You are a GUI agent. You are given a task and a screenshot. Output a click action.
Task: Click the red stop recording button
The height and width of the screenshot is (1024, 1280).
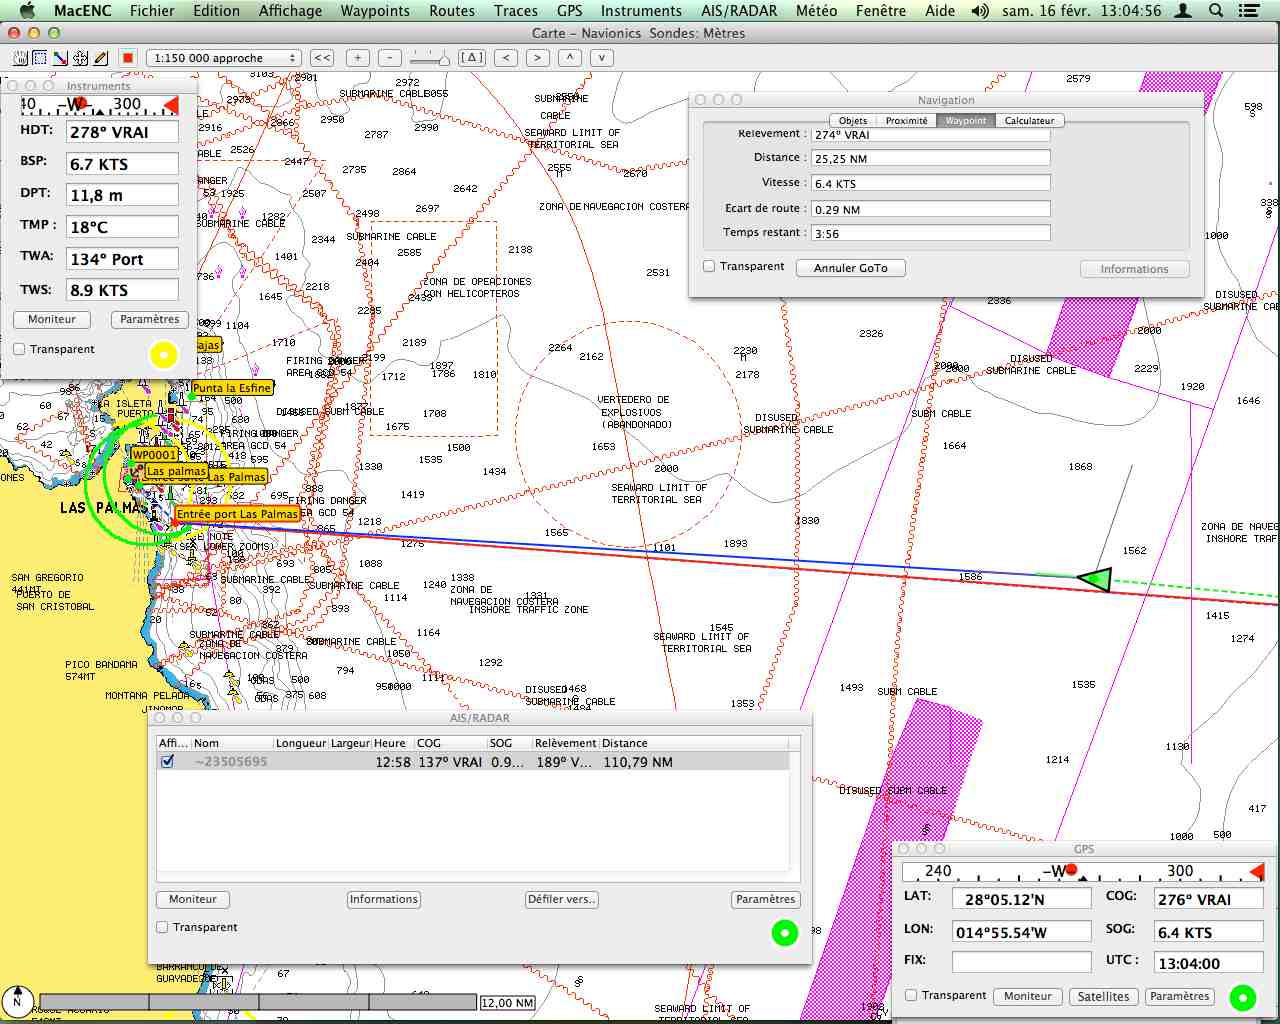point(128,58)
